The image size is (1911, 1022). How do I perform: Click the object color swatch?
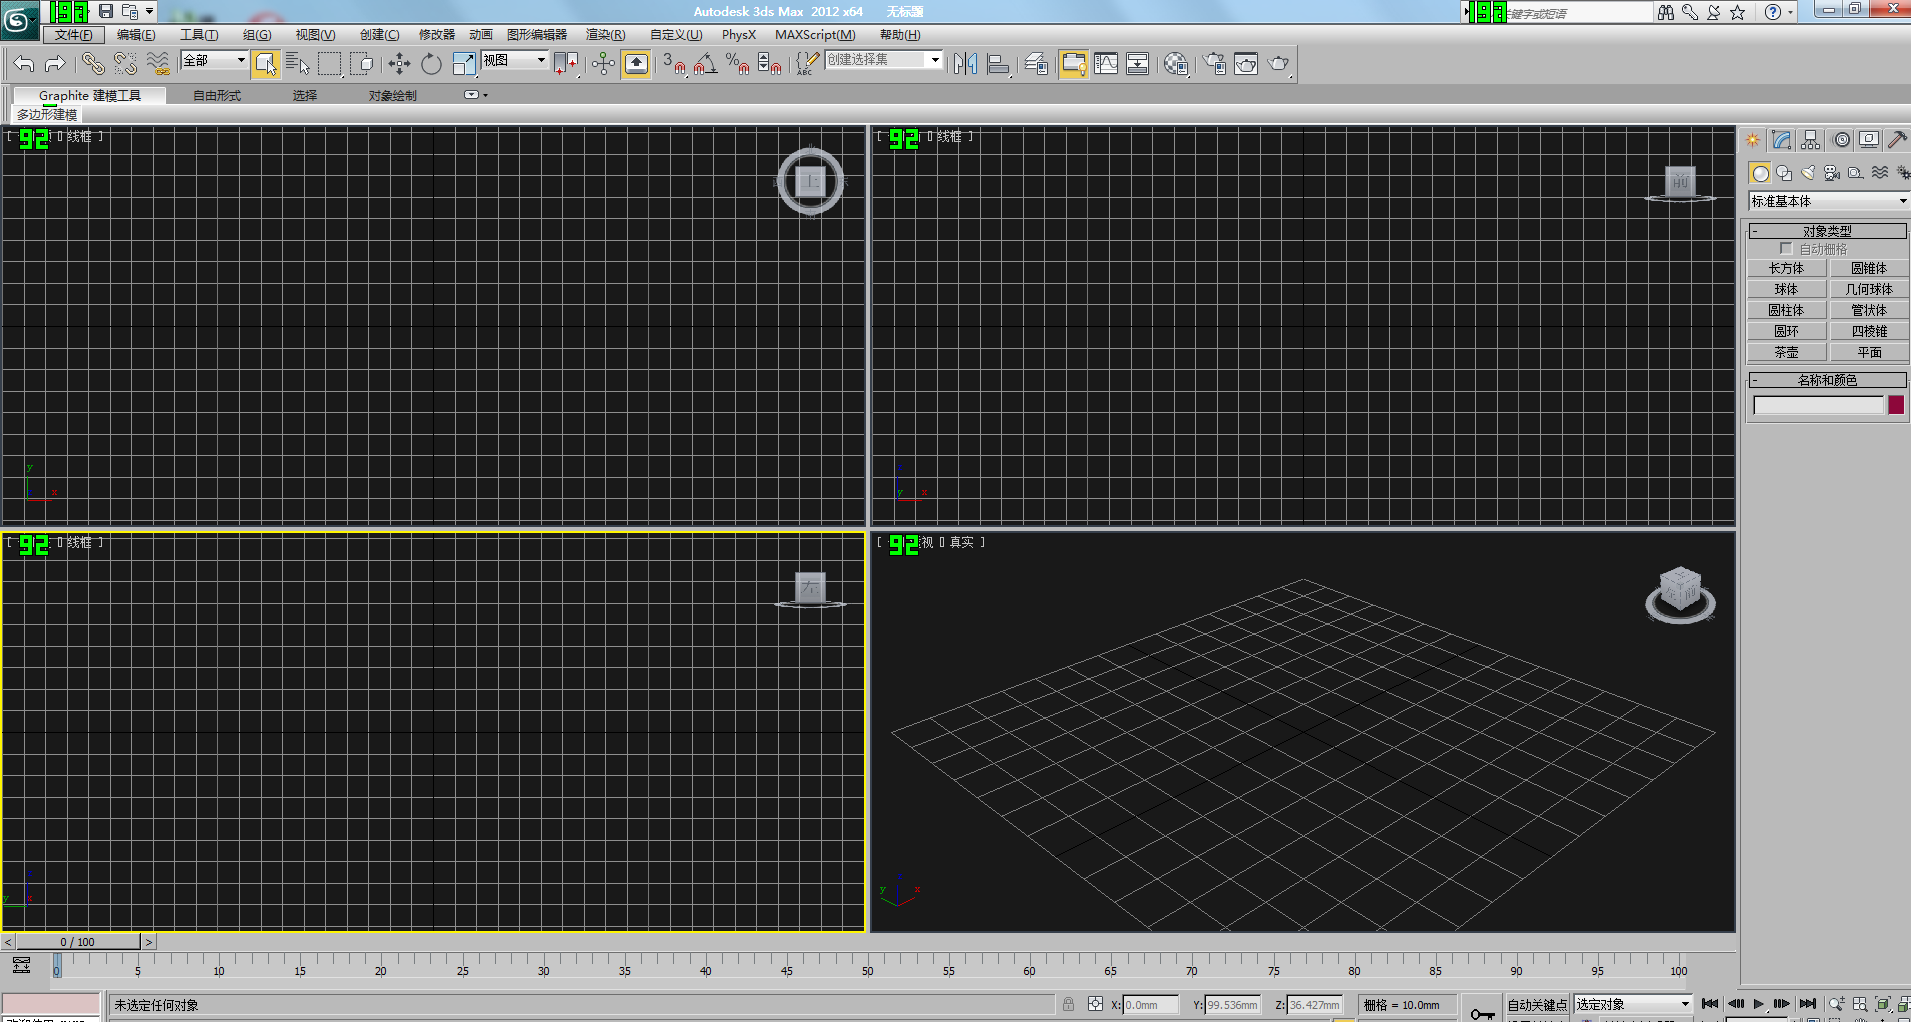[1896, 404]
